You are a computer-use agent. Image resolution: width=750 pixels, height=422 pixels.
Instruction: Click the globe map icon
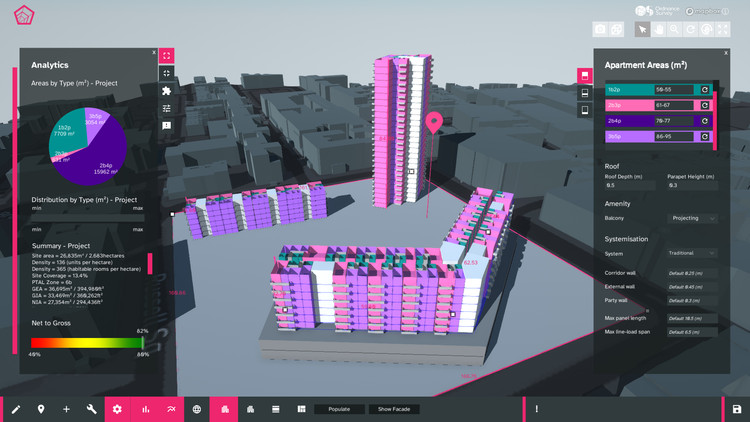coord(197,409)
